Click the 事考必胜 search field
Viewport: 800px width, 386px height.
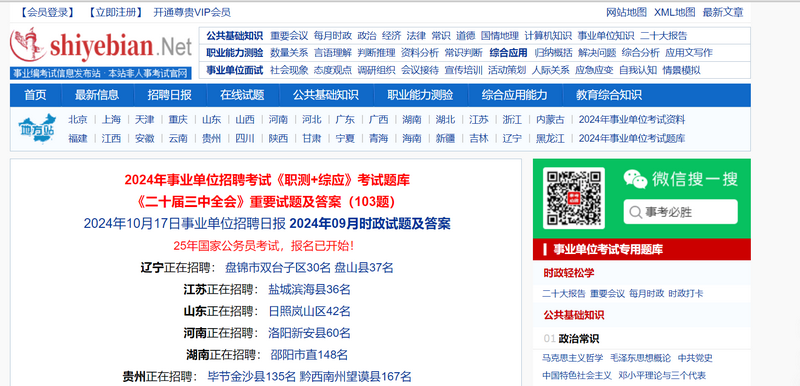pyautogui.click(x=680, y=212)
